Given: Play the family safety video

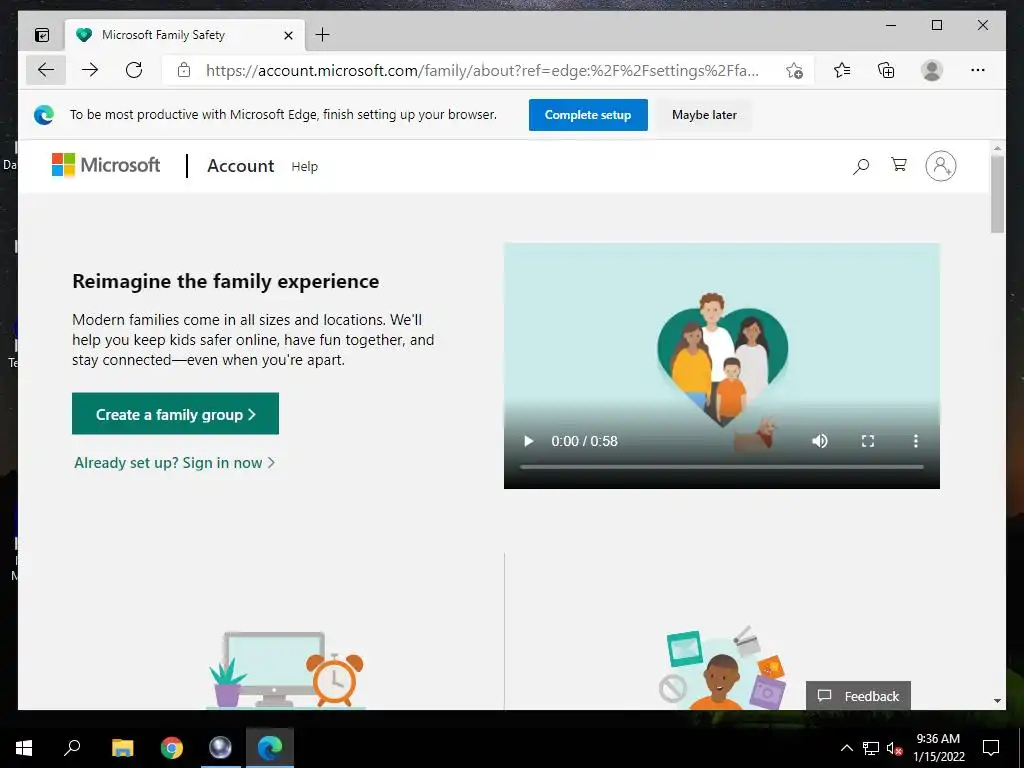Looking at the screenshot, I should click(528, 441).
